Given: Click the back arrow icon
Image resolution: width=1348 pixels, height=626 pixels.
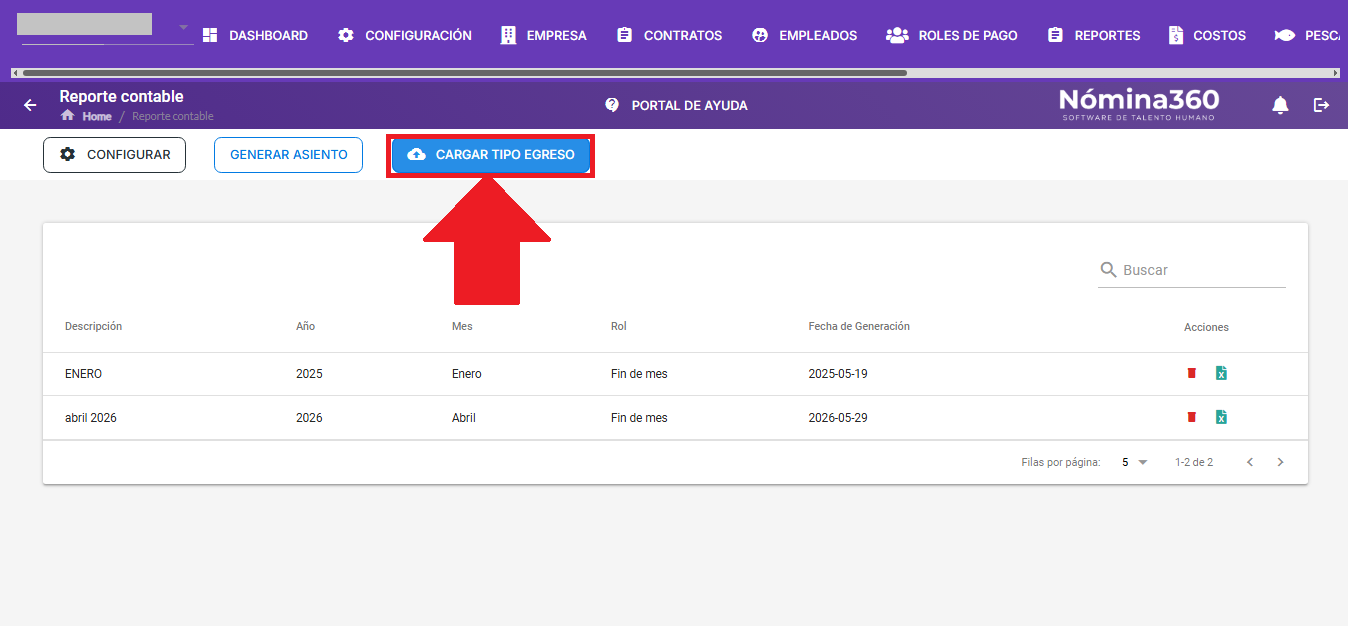Looking at the screenshot, I should 30,105.
